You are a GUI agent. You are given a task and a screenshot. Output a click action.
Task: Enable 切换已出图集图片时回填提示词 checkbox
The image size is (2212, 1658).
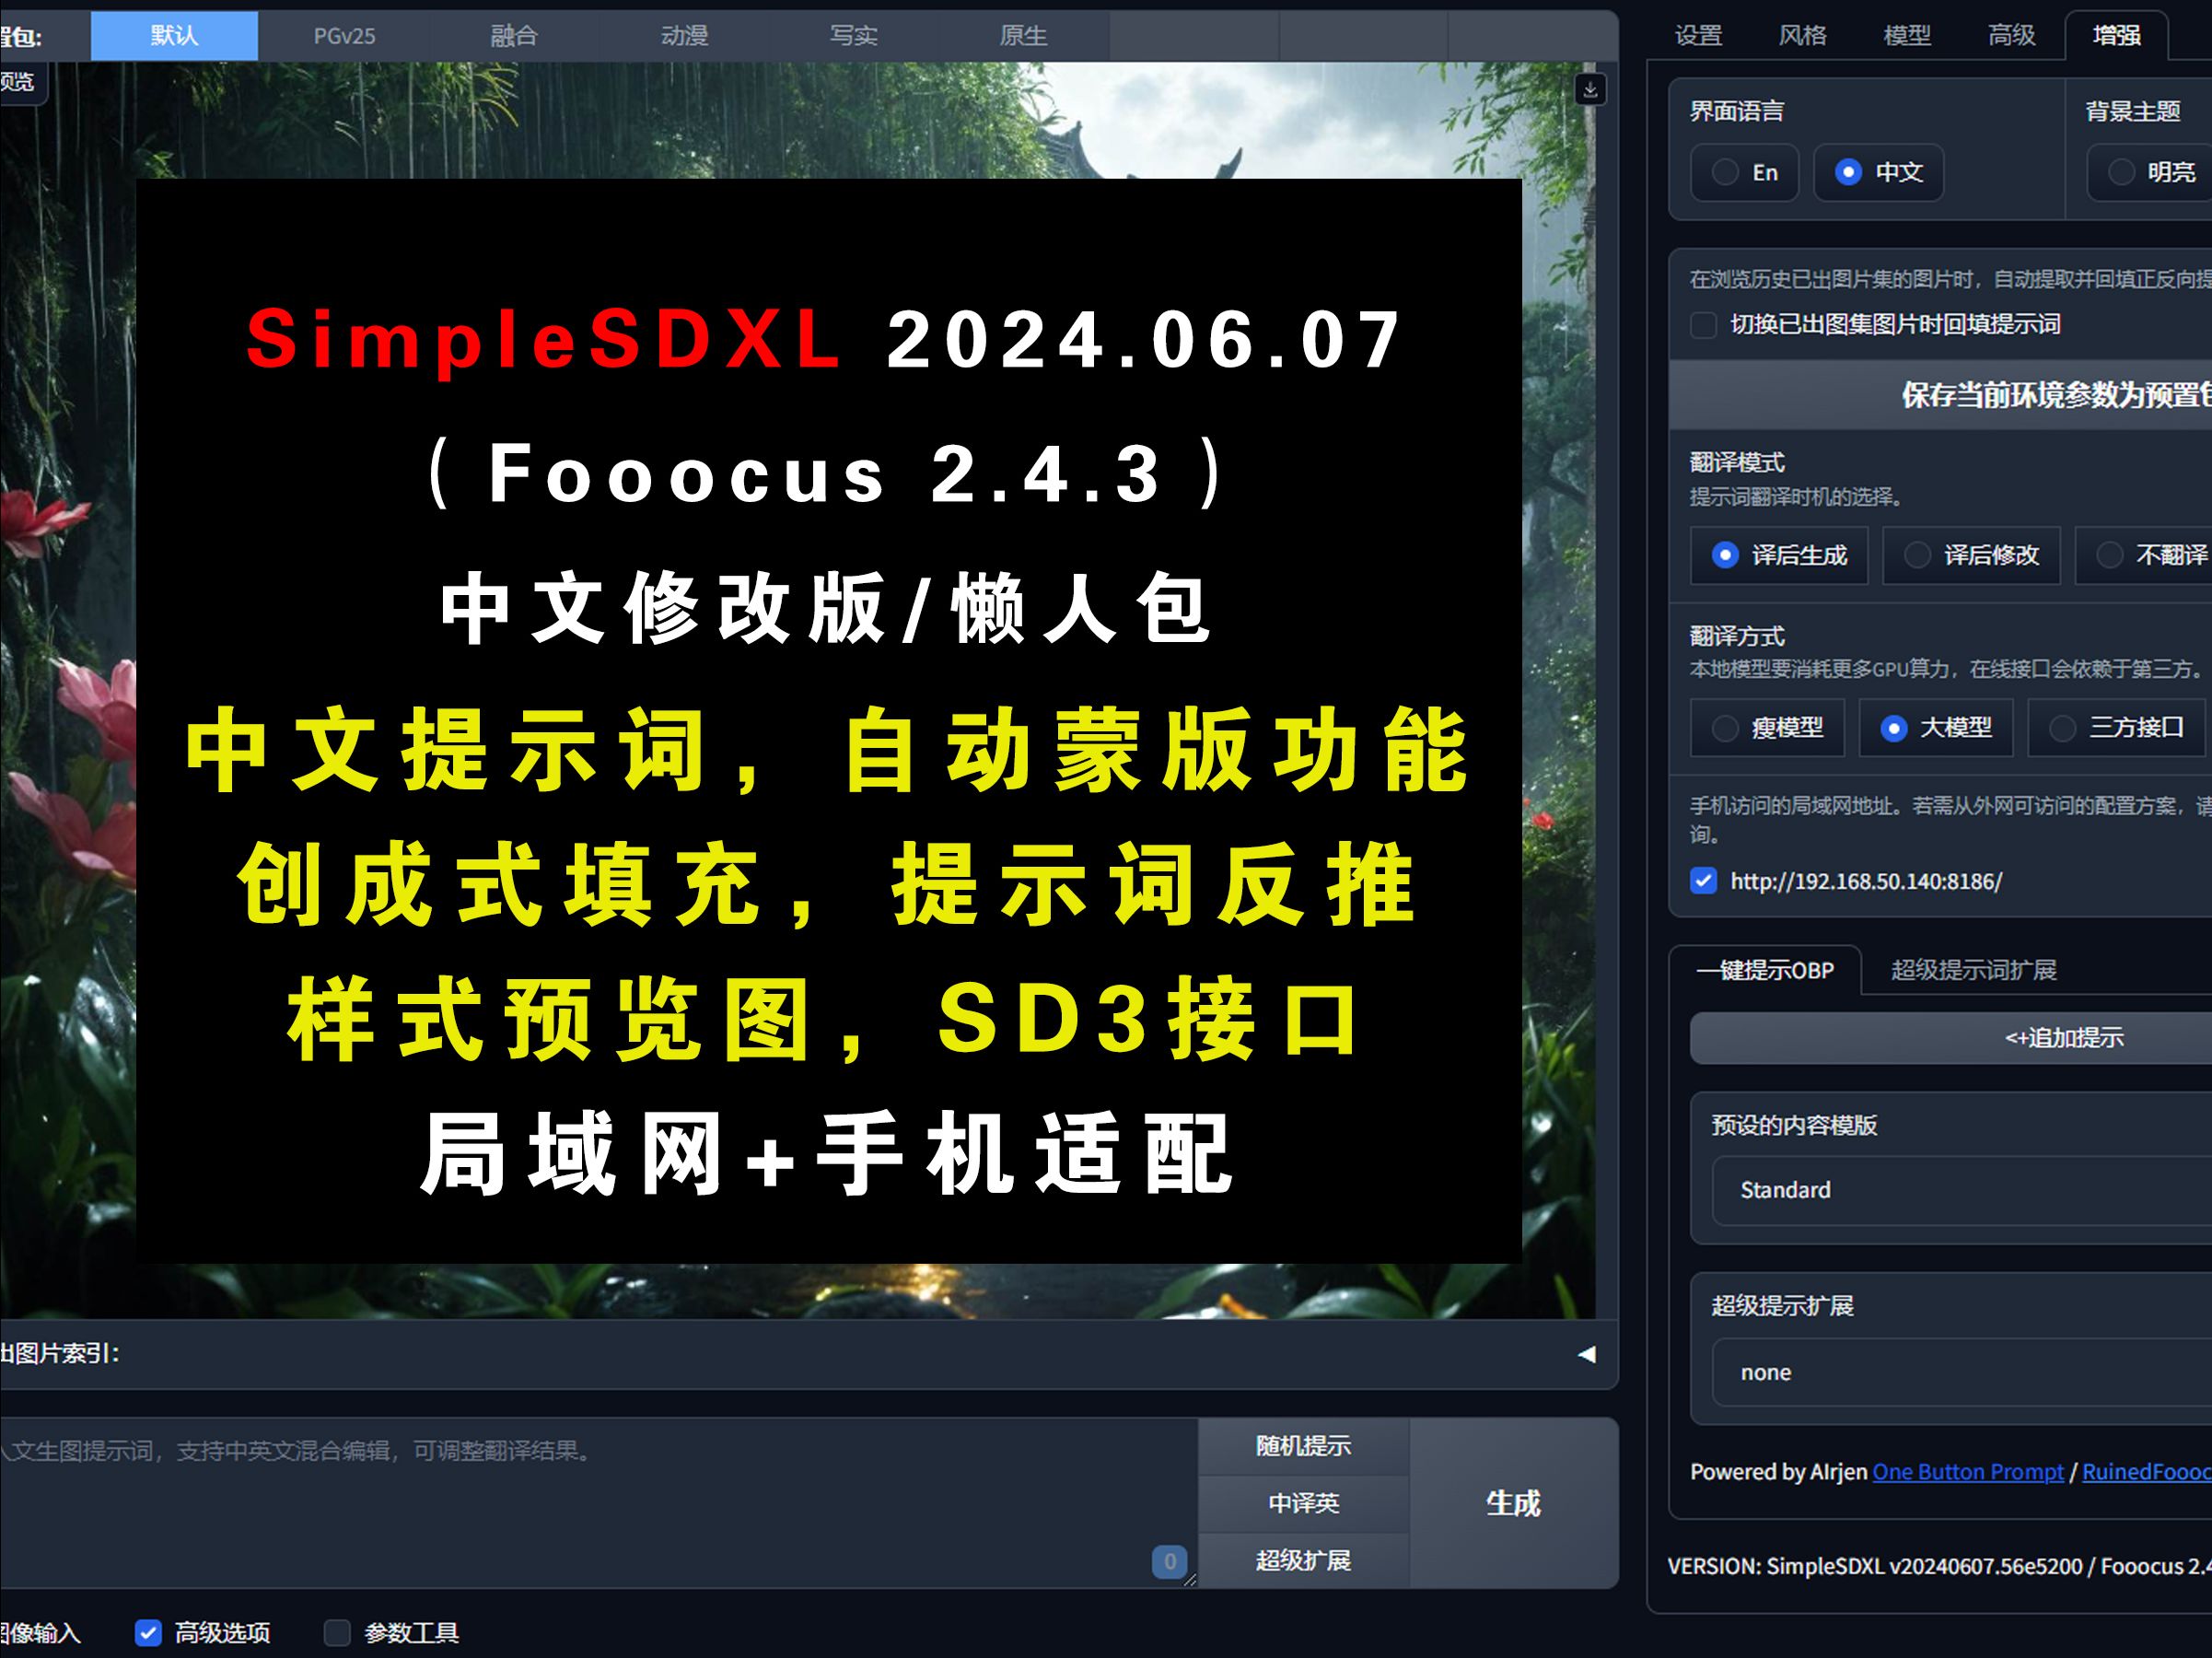[x=1703, y=325]
